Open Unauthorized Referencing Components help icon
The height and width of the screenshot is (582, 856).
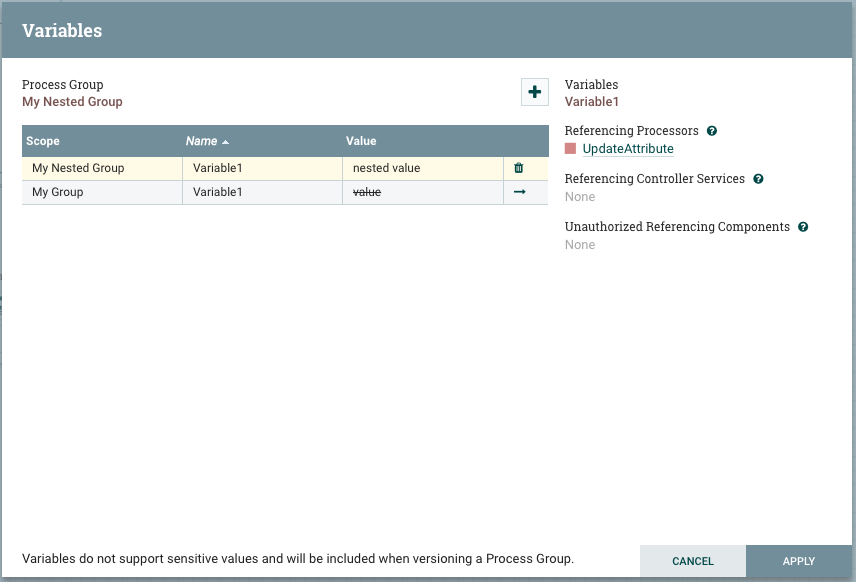pos(803,227)
